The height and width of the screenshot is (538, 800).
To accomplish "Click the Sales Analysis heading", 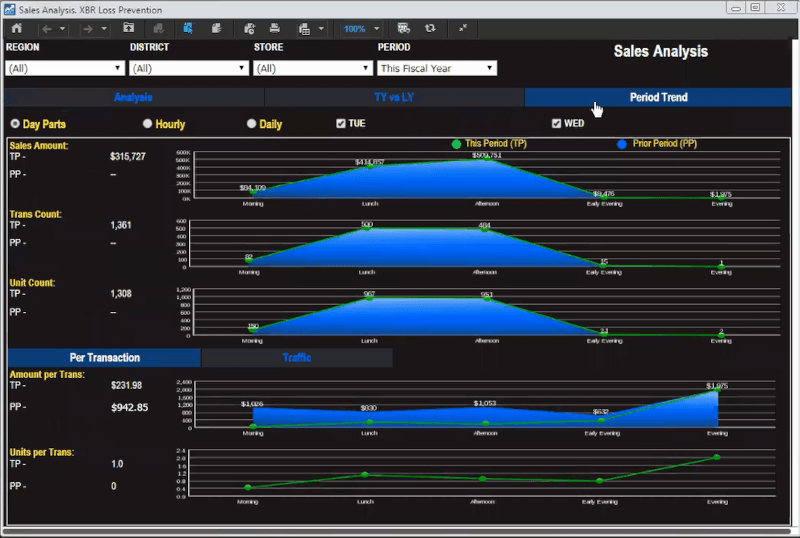I will click(661, 52).
